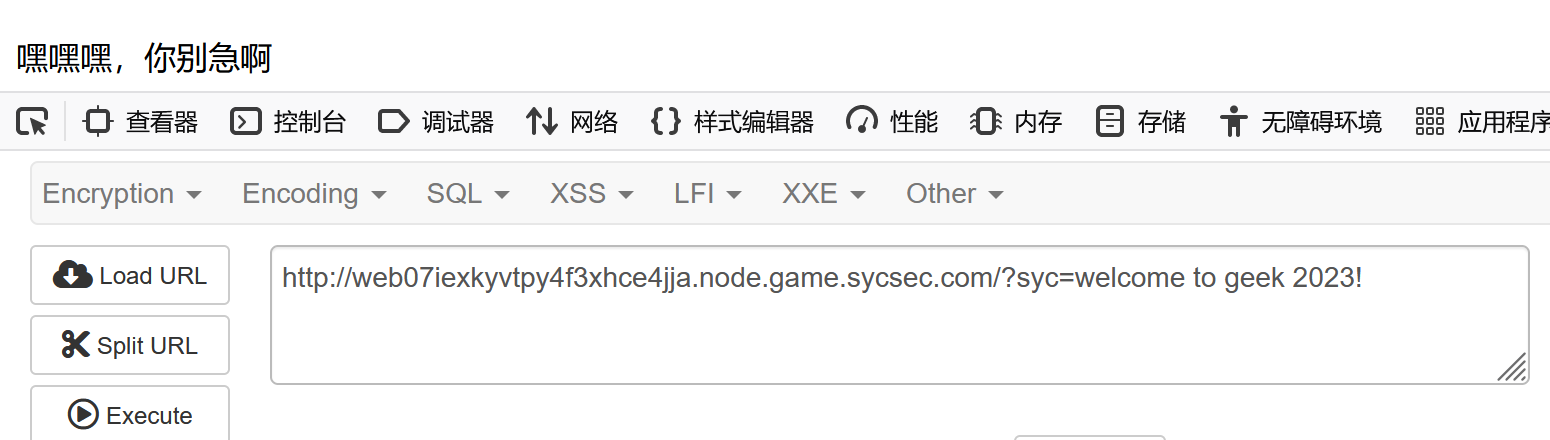Open the XXE dropdown menu
The width and height of the screenshot is (1550, 440).
pos(823,194)
